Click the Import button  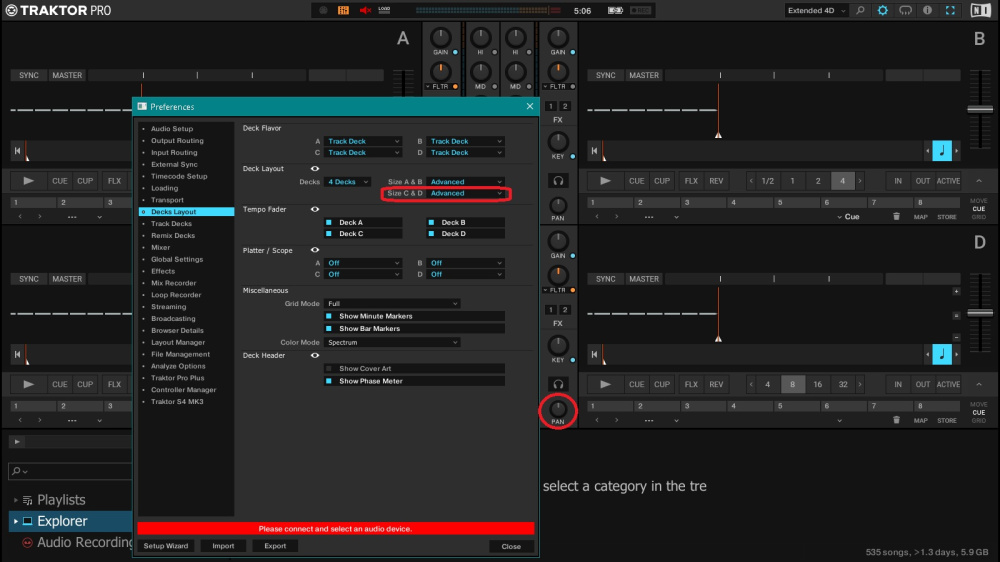click(223, 546)
